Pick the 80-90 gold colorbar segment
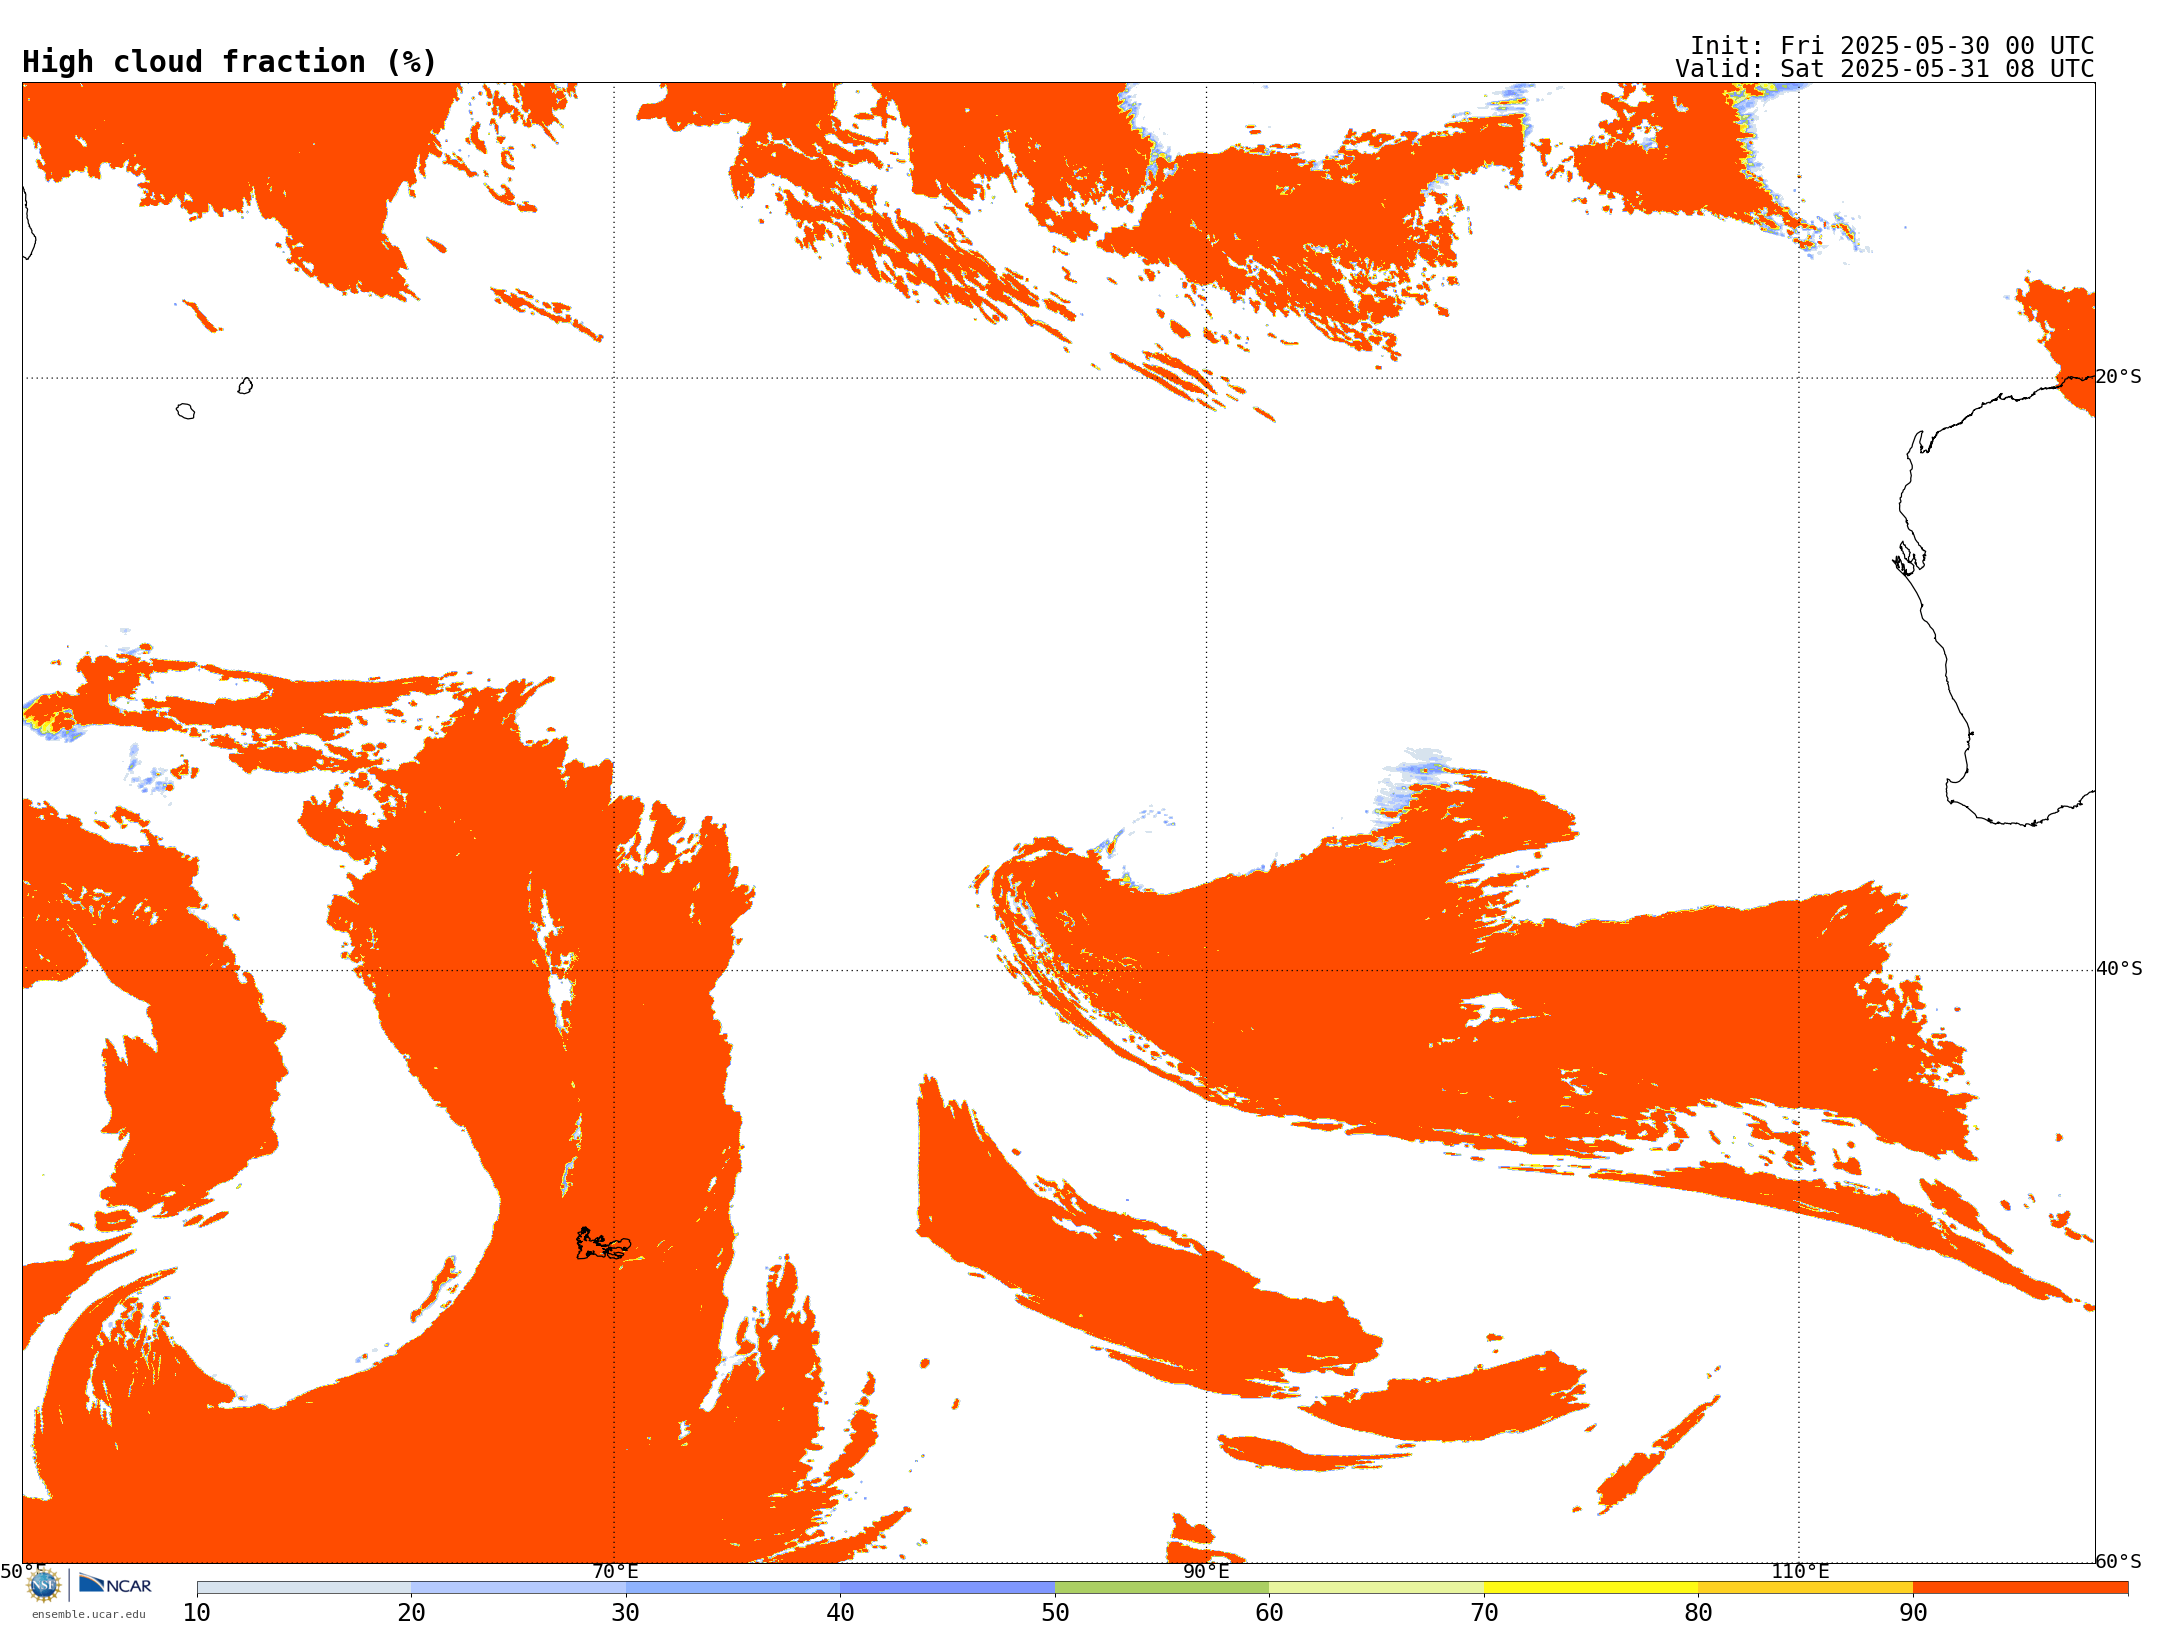This screenshot has width=2160, height=1626. (x=1805, y=1588)
